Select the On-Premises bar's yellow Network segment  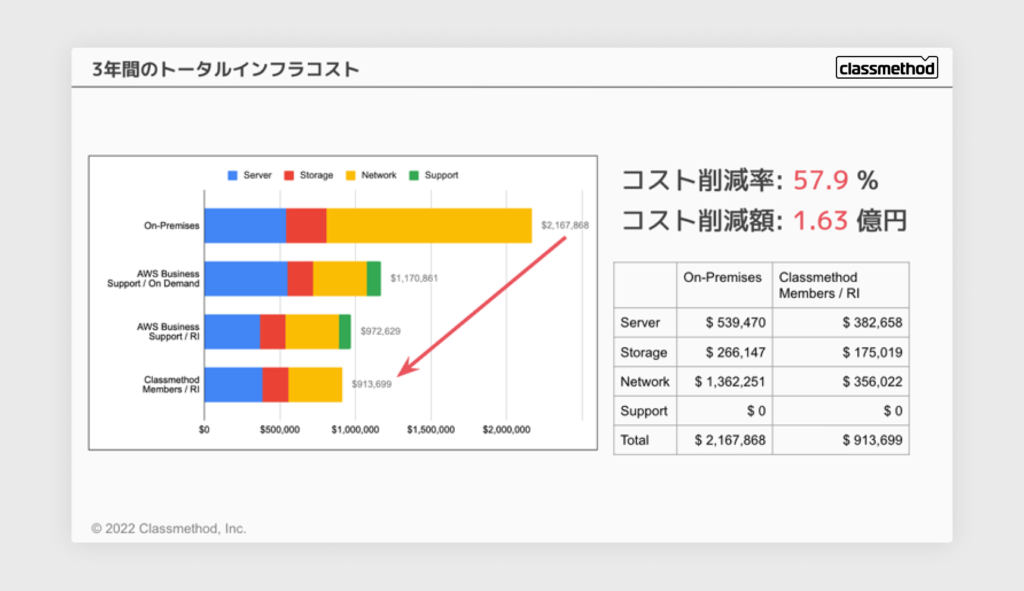(x=428, y=226)
